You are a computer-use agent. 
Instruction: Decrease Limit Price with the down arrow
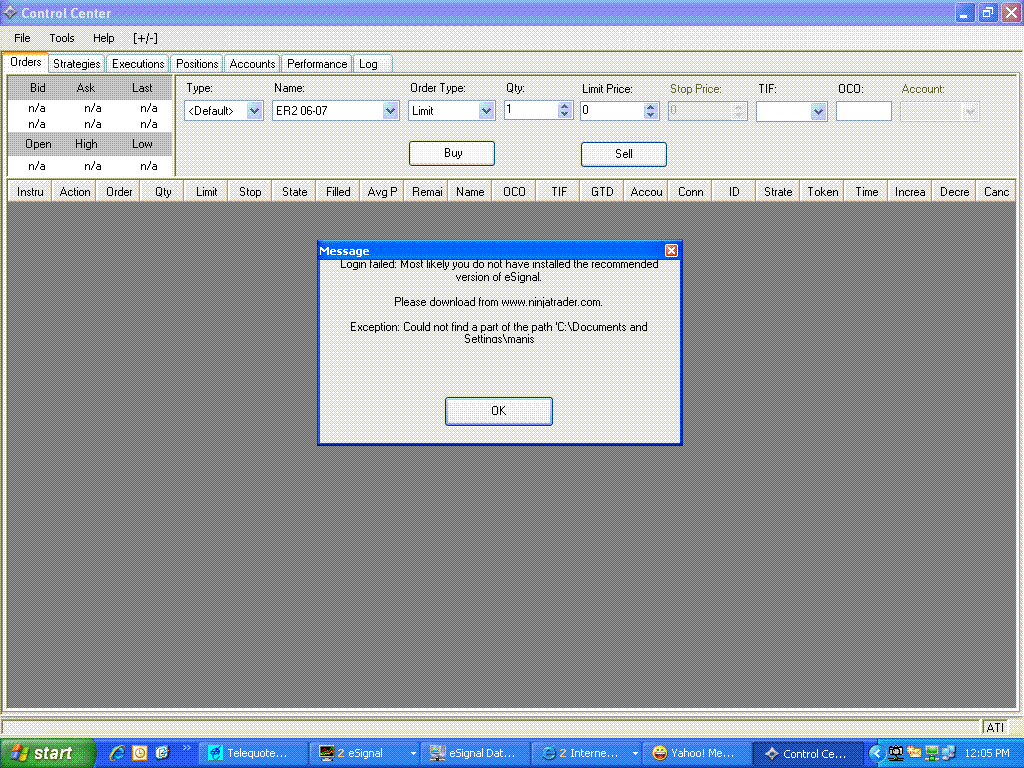[x=650, y=116]
